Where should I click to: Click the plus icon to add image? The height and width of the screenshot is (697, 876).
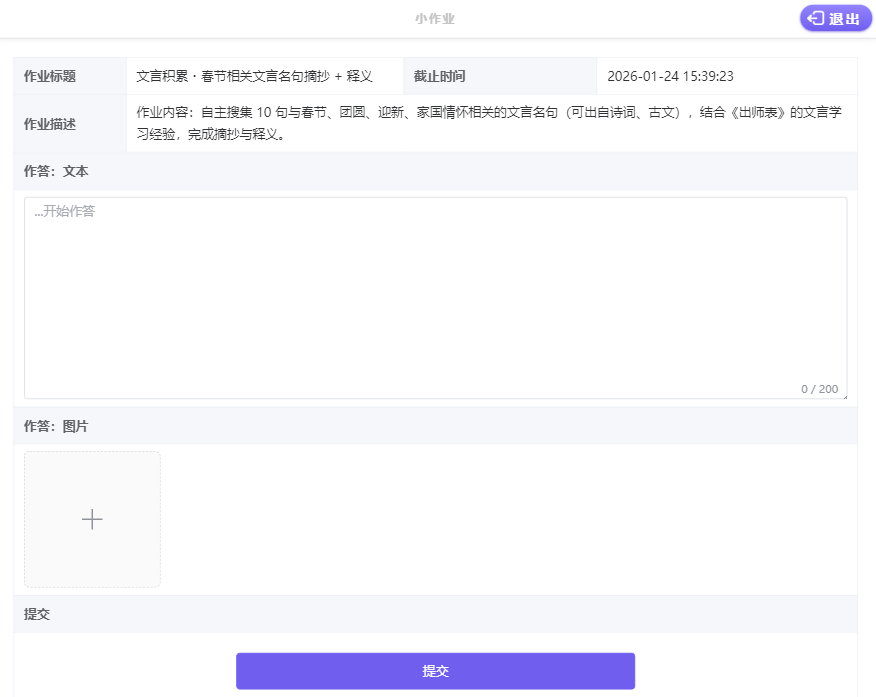coord(92,519)
